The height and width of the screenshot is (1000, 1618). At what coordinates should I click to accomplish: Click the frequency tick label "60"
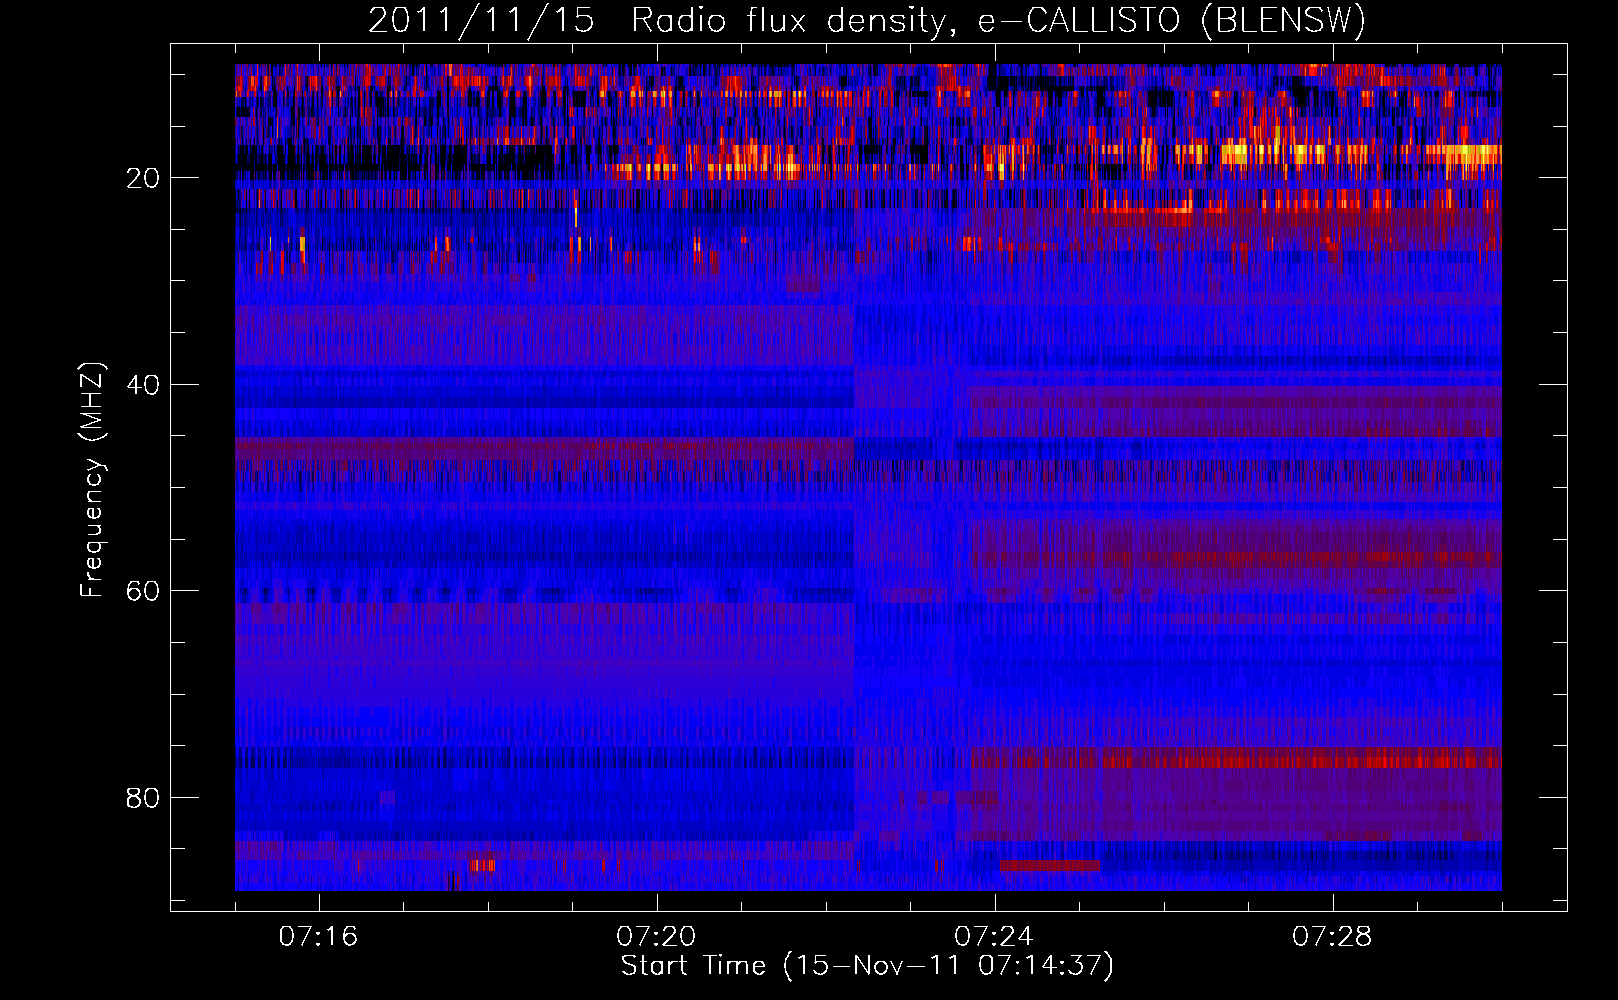pyautogui.click(x=144, y=591)
